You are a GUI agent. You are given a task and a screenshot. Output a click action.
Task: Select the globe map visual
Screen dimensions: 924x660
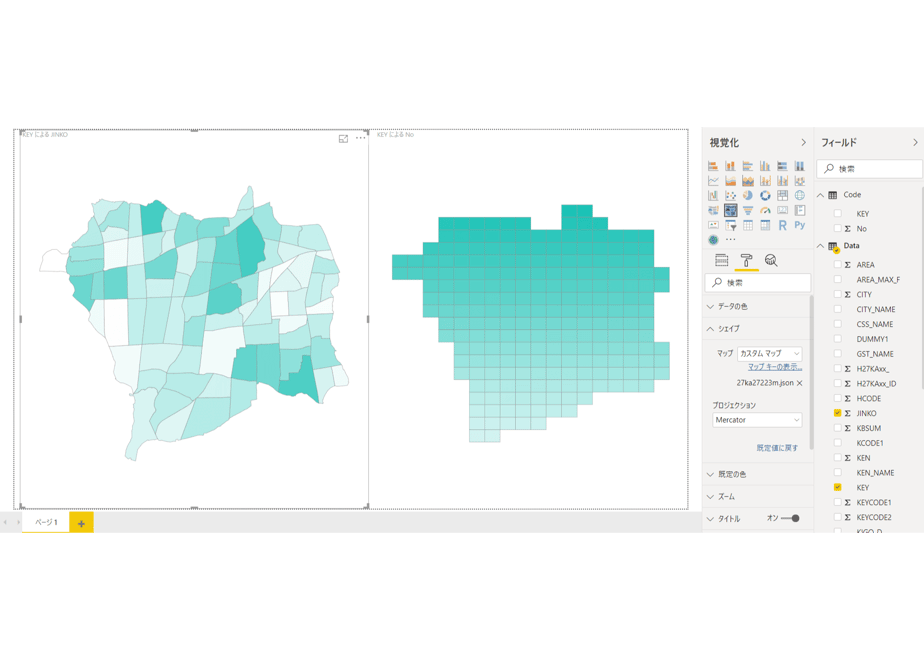point(800,195)
